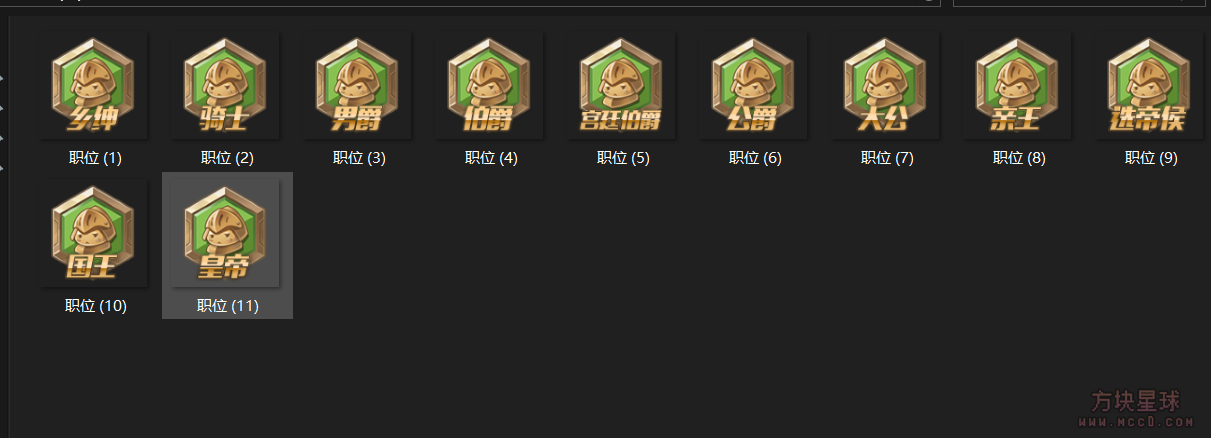The image size is (1211, 438).
Task: Pick the 大公 badge icon
Action: click(886, 87)
